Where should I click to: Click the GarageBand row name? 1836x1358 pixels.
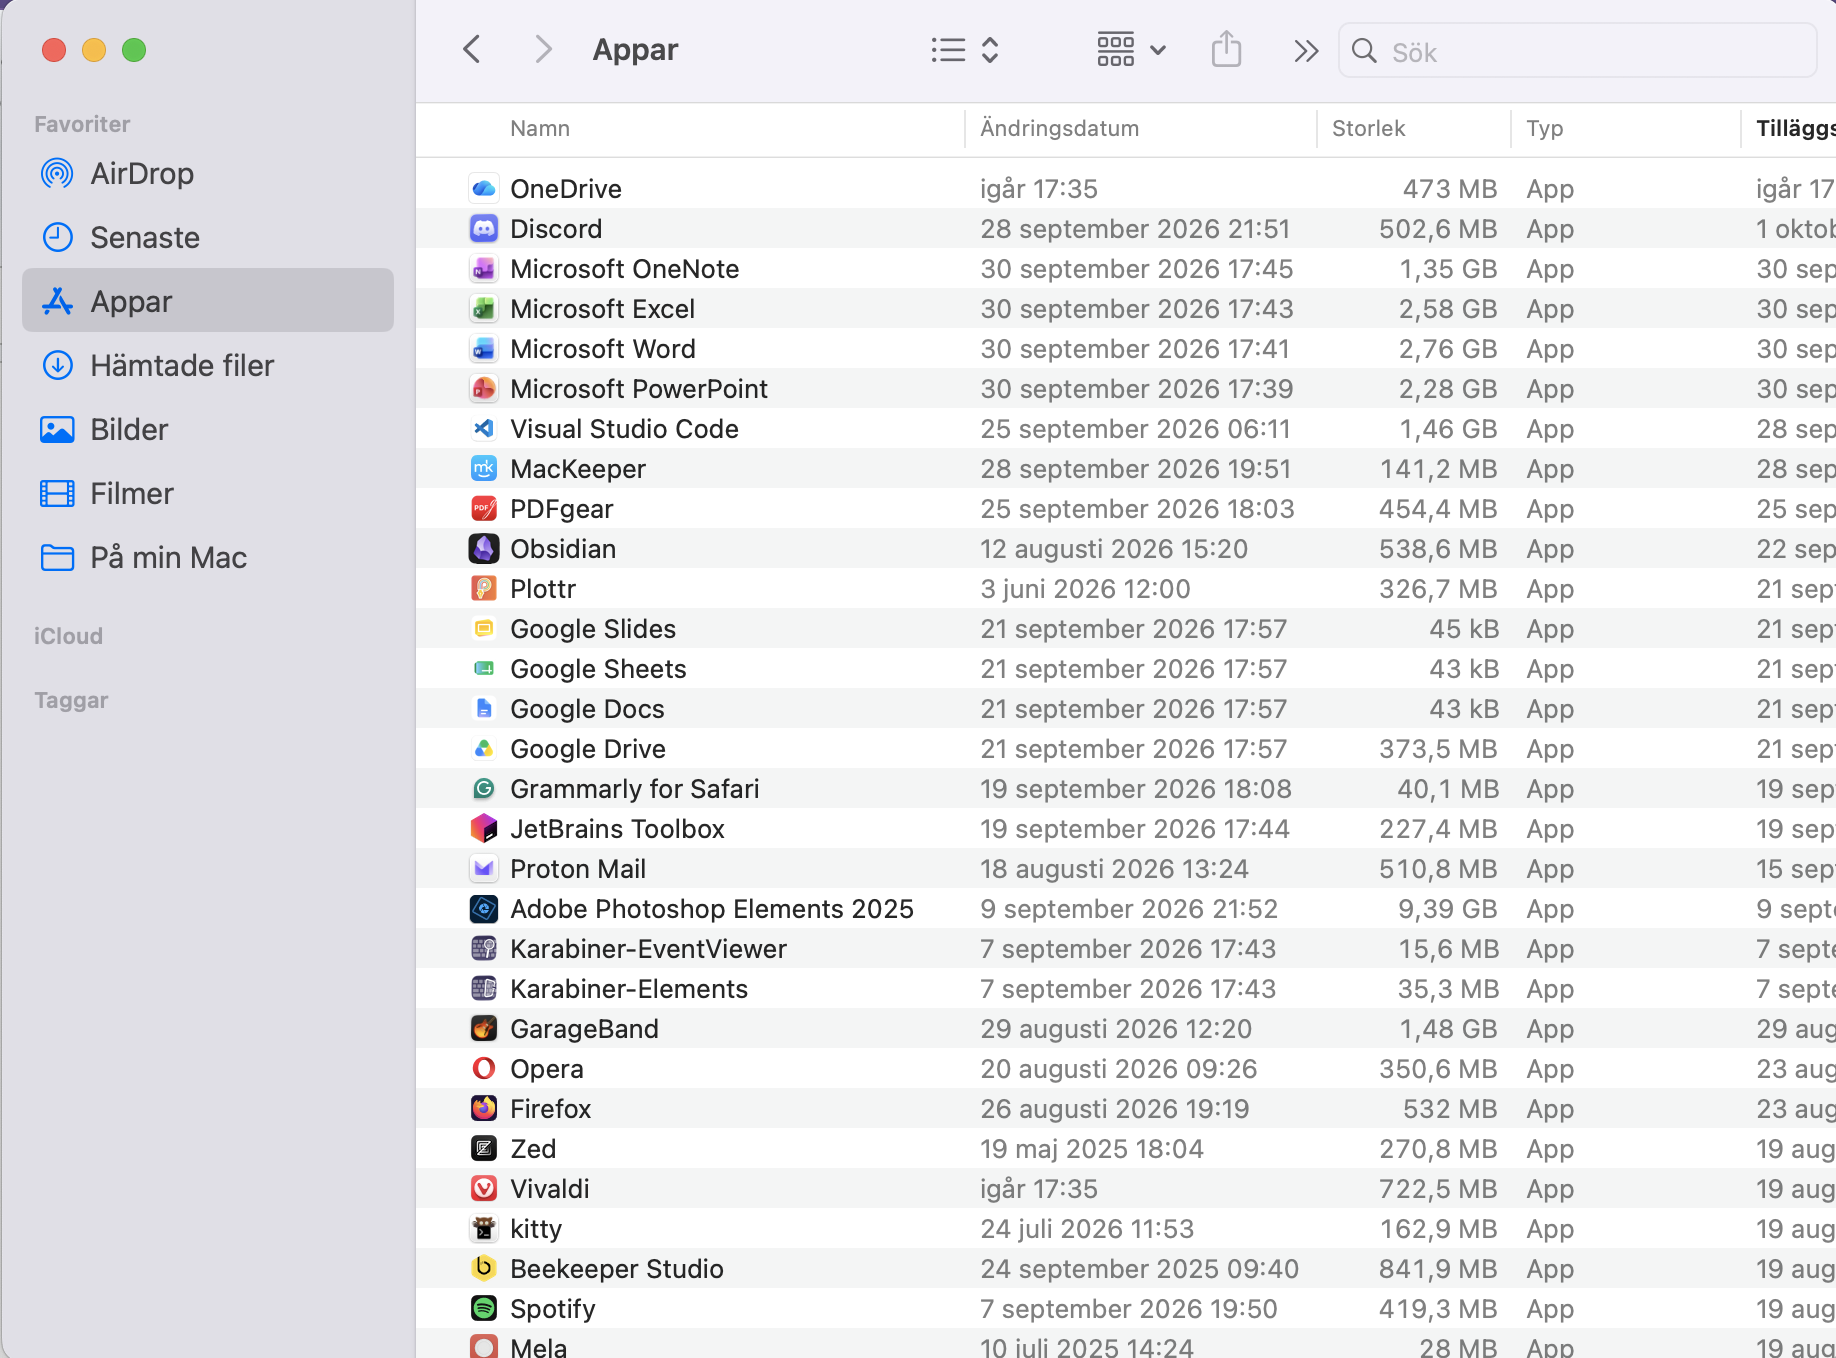[585, 1029]
